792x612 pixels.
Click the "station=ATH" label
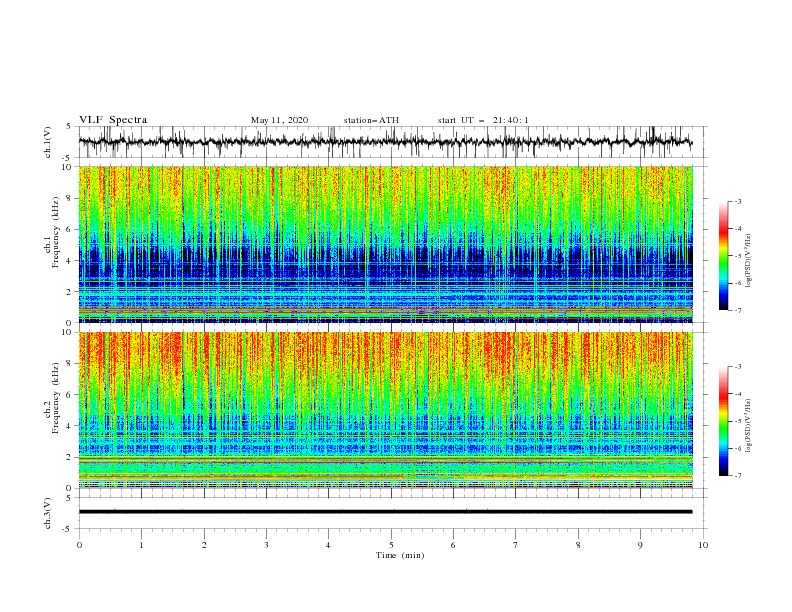click(x=371, y=120)
